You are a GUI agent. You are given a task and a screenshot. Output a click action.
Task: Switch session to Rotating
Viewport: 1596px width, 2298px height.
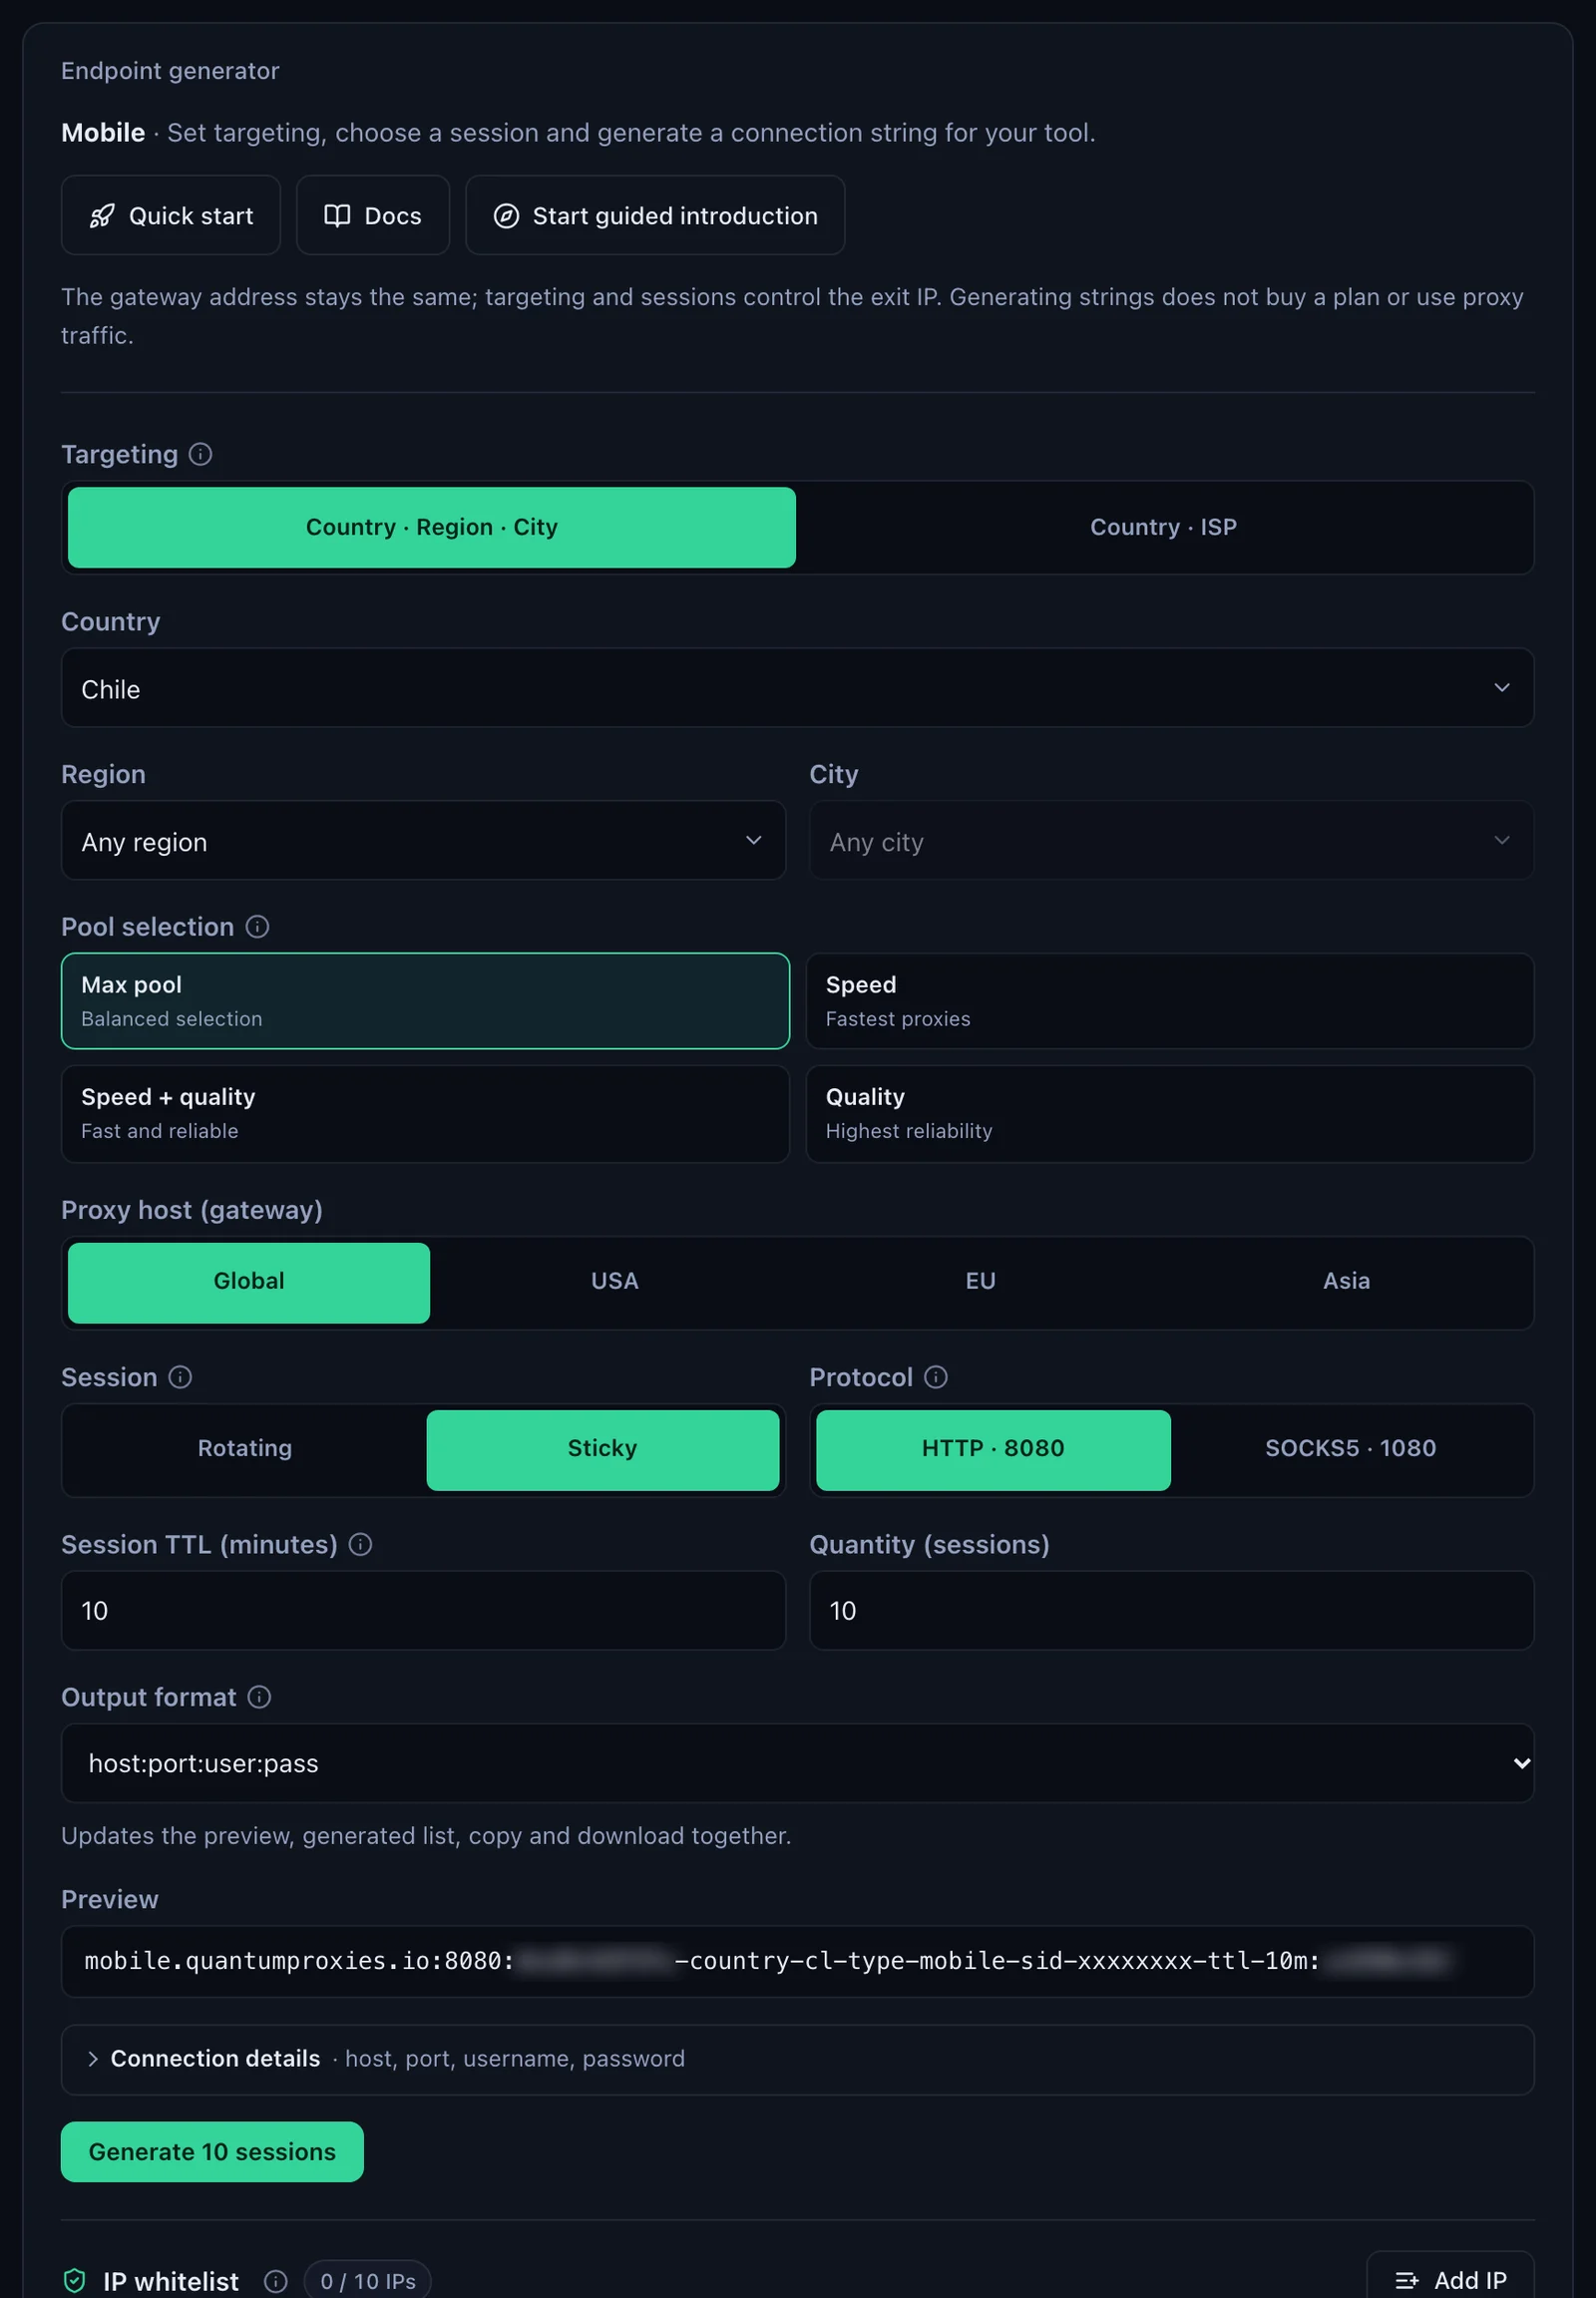pos(245,1449)
